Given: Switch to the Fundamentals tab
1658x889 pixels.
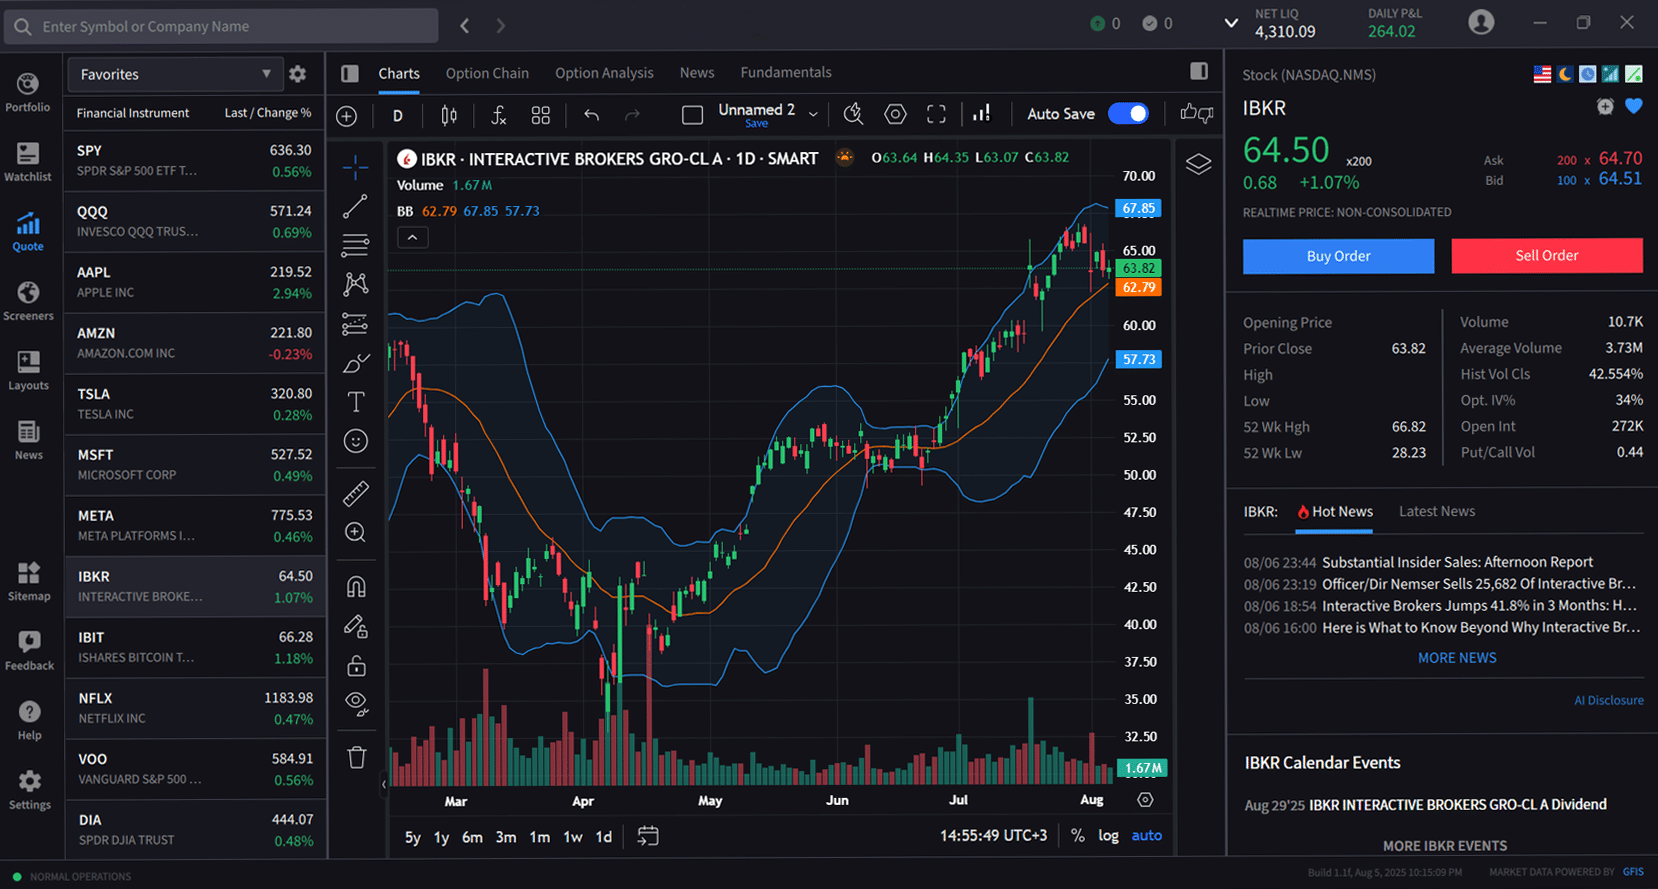Looking at the screenshot, I should [786, 73].
